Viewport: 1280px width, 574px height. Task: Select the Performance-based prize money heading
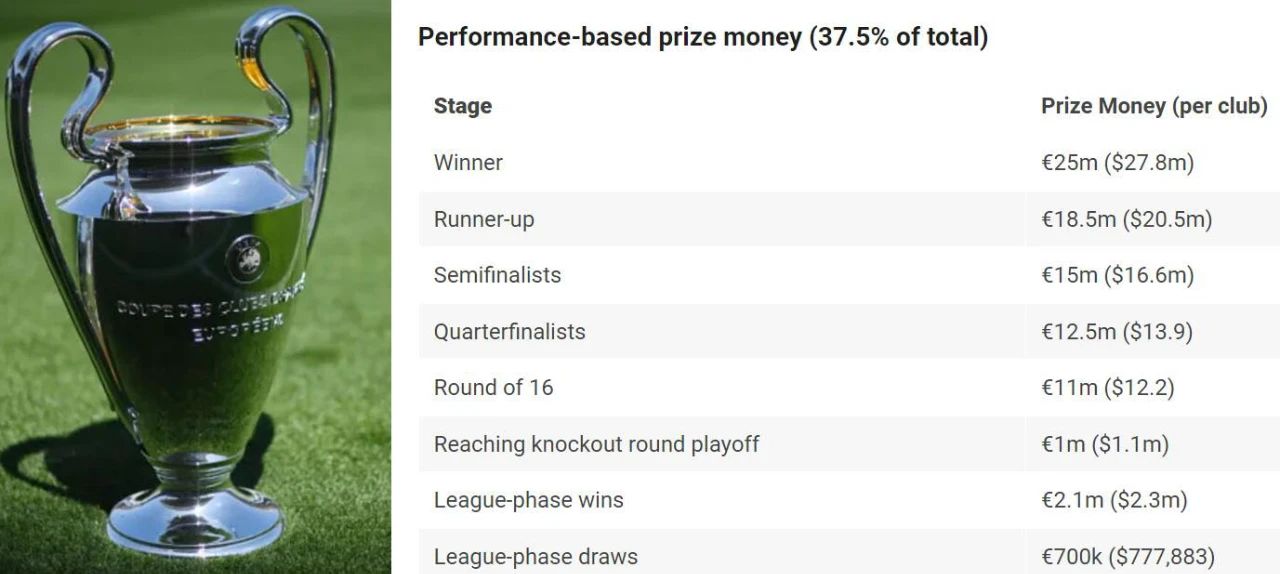pyautogui.click(x=703, y=38)
